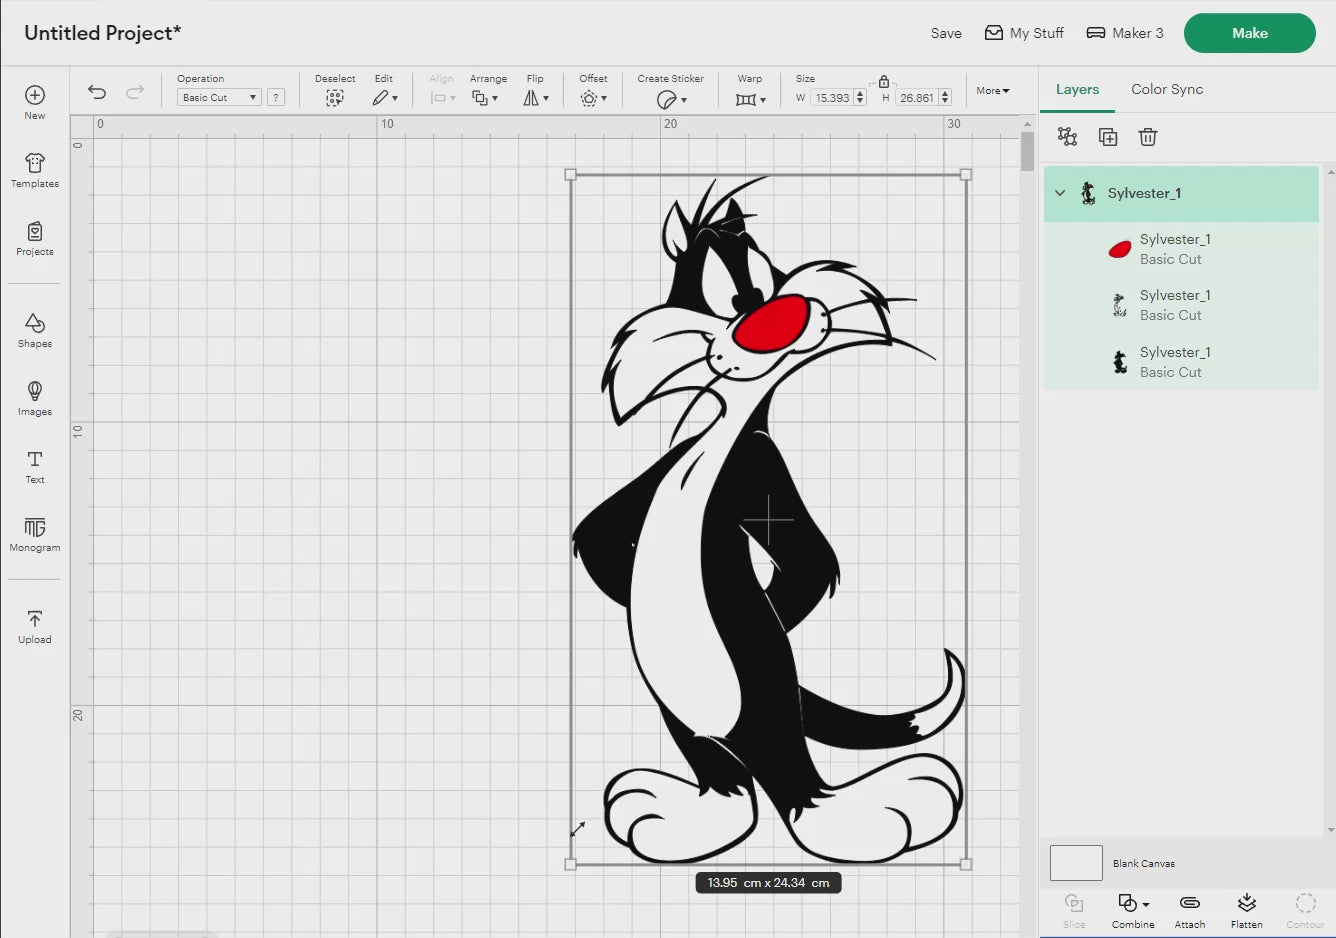Switch to the Color Sync tab
The height and width of the screenshot is (938, 1336).
(x=1167, y=89)
